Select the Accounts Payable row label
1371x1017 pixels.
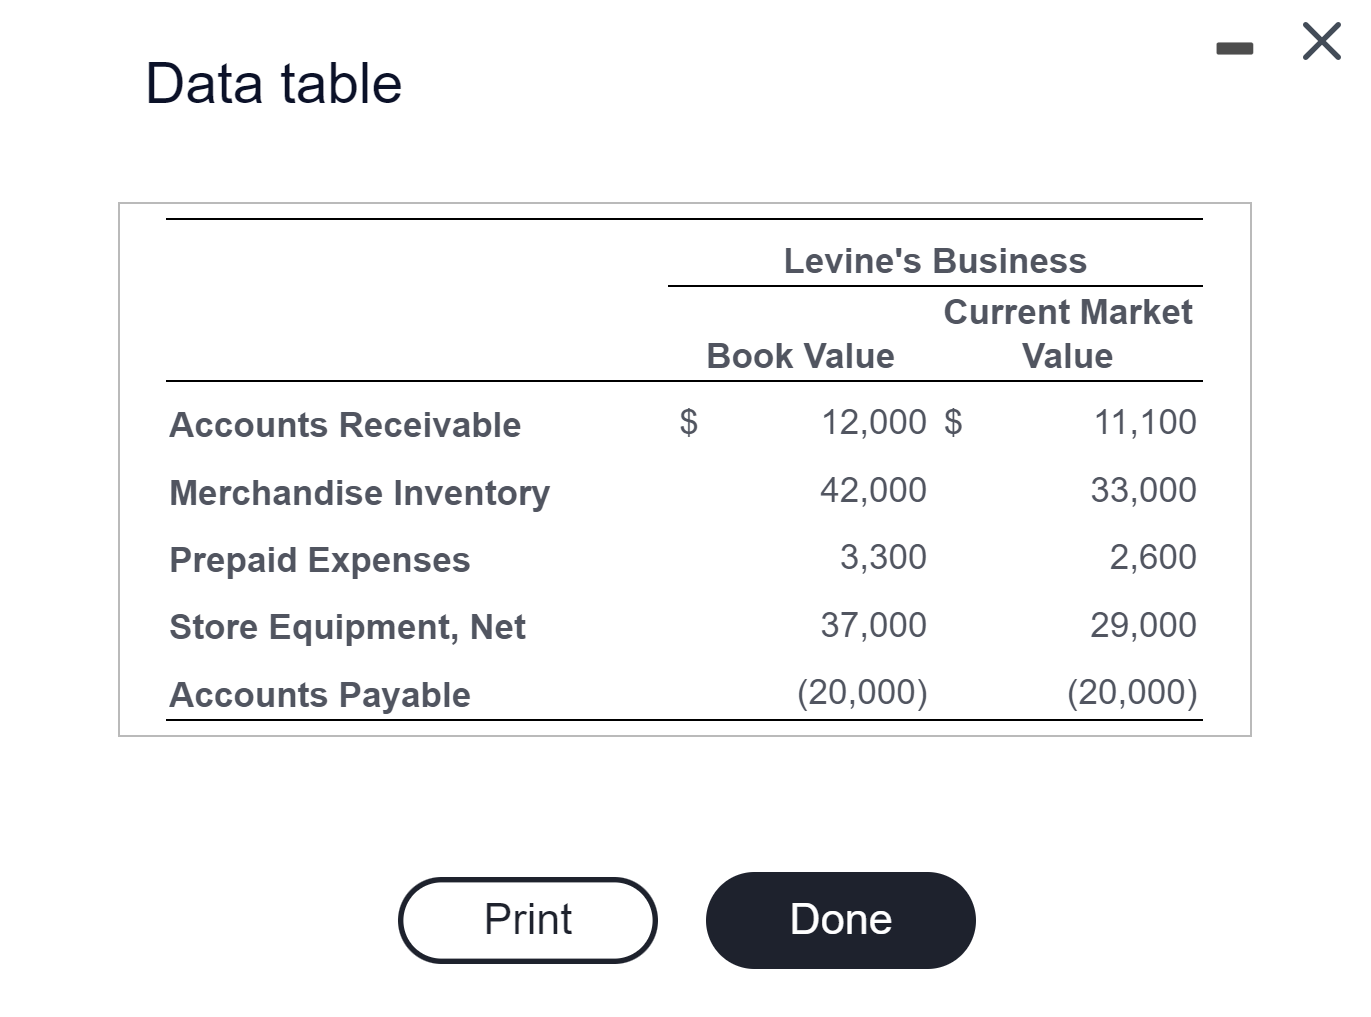click(319, 694)
